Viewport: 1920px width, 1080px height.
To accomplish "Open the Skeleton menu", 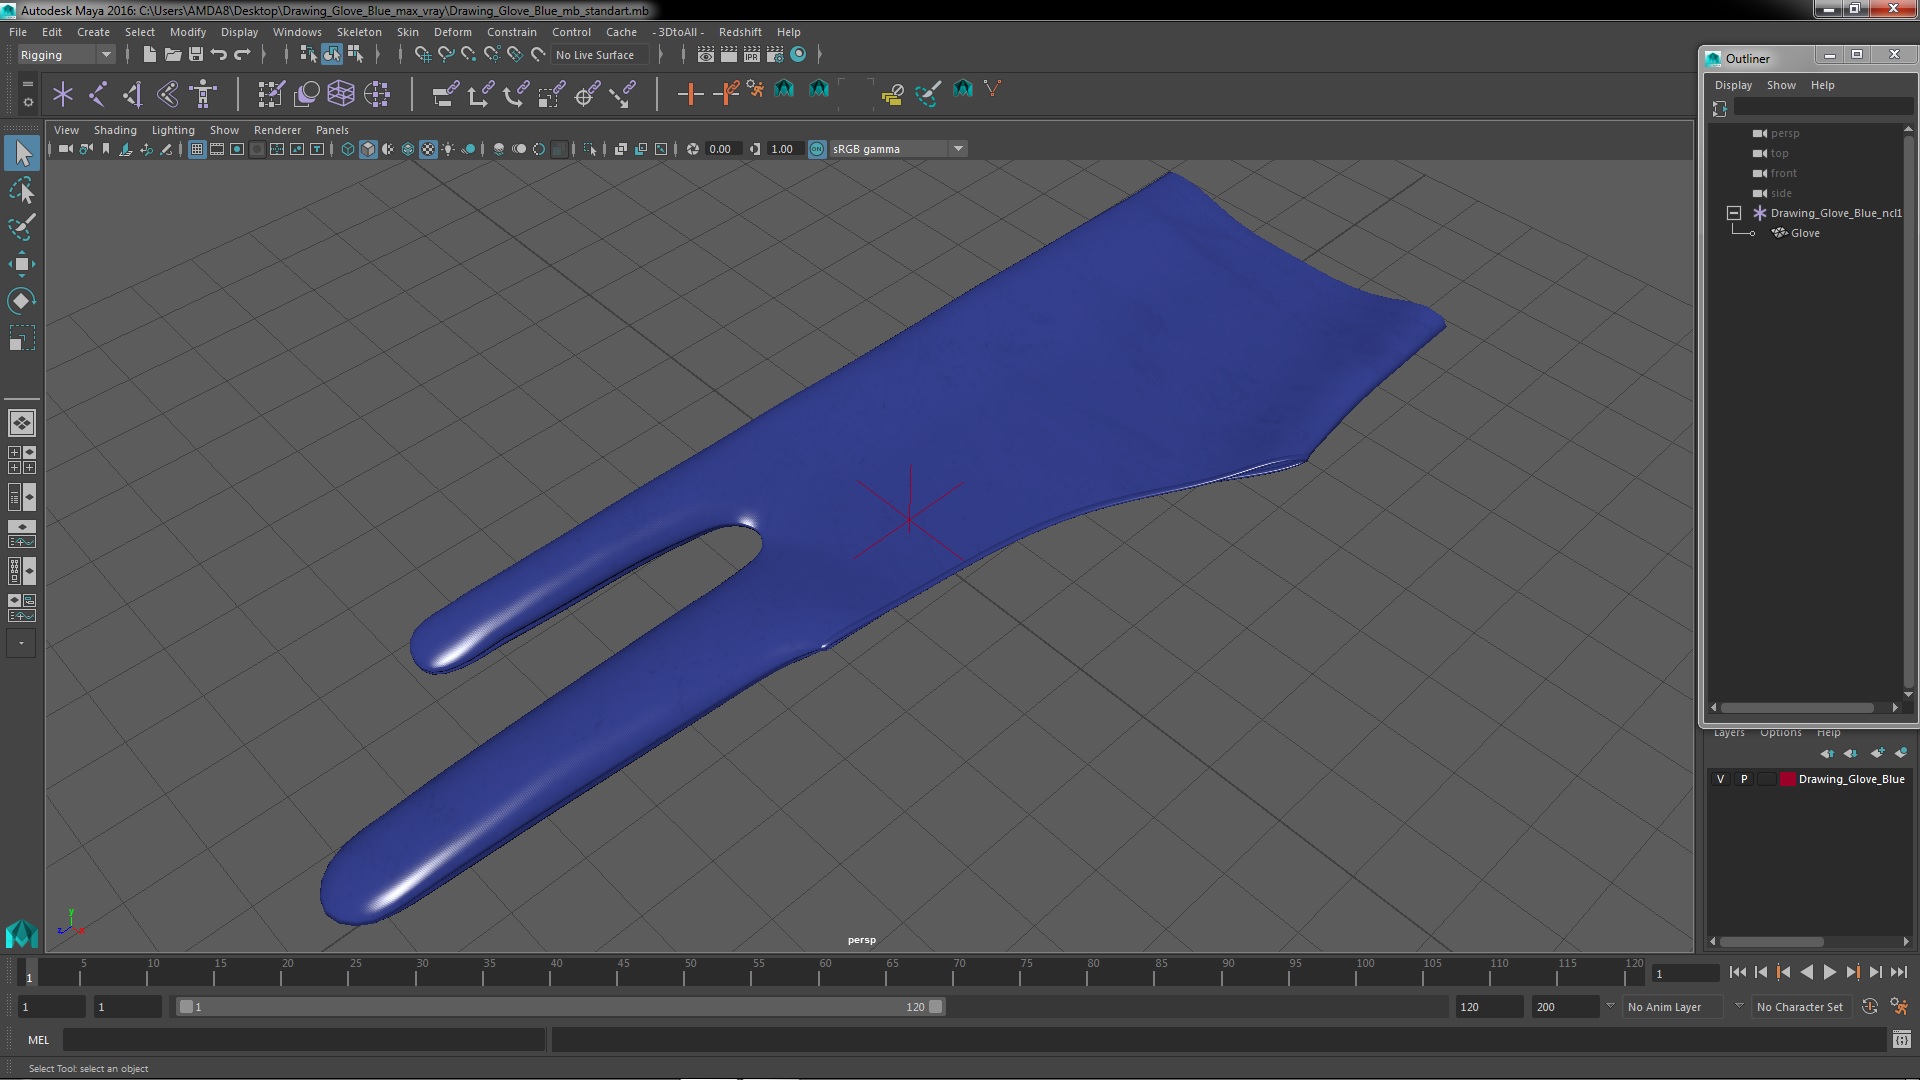I will point(359,32).
